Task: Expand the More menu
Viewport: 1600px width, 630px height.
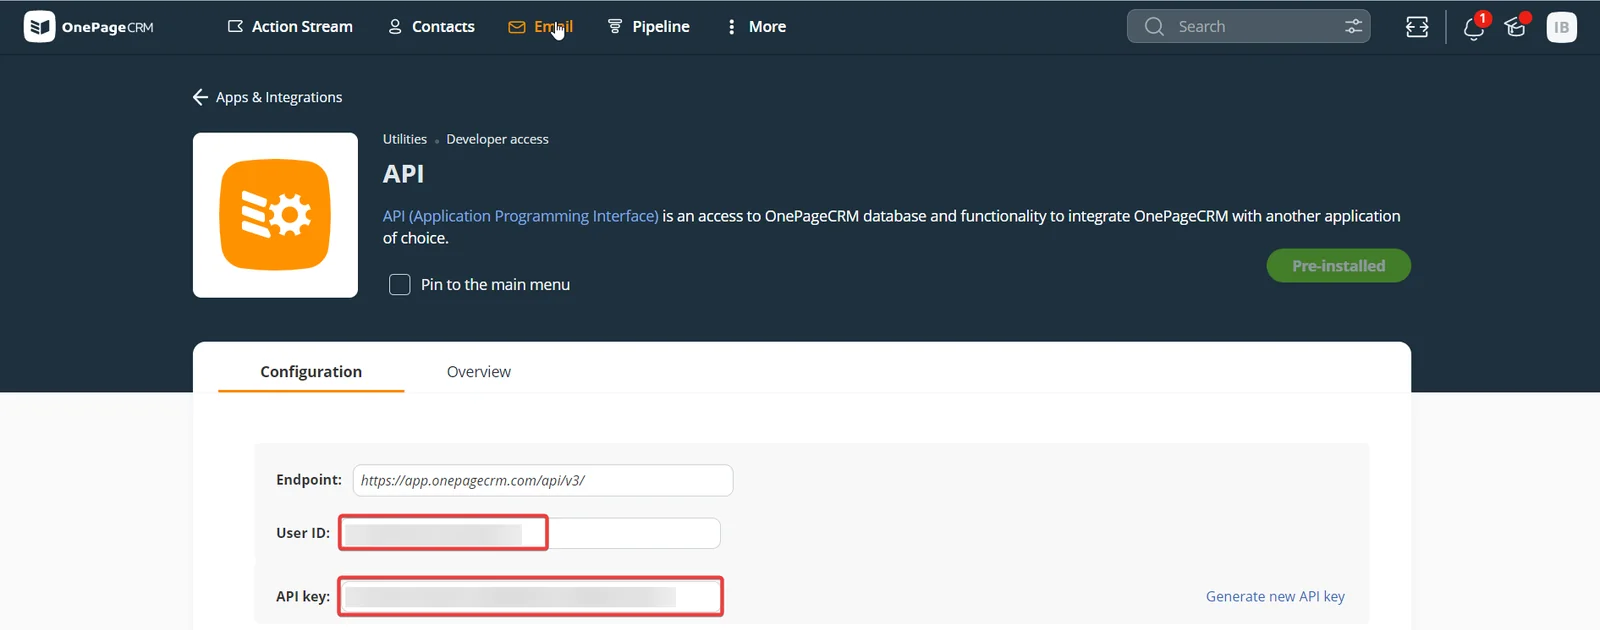Action: click(756, 27)
